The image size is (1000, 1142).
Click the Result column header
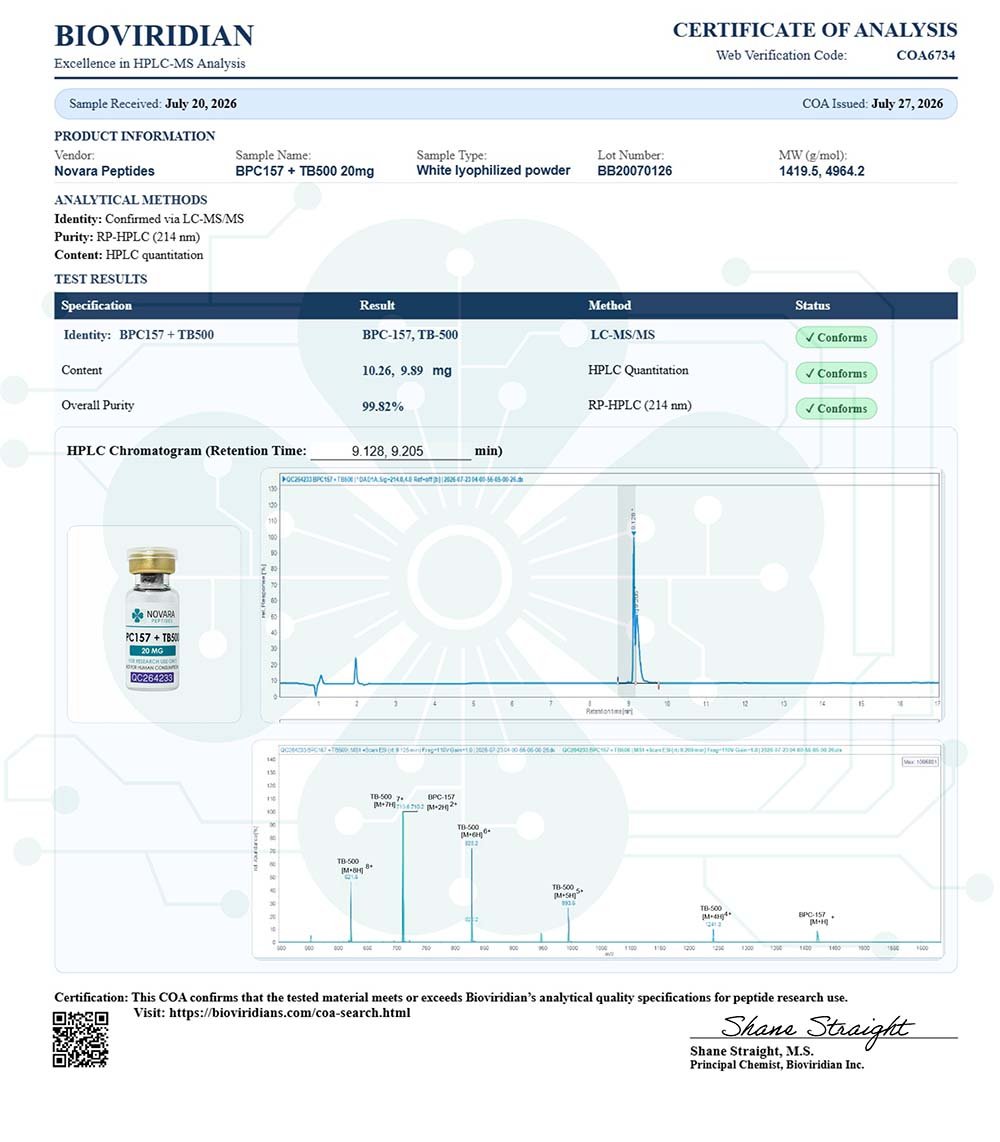377,305
